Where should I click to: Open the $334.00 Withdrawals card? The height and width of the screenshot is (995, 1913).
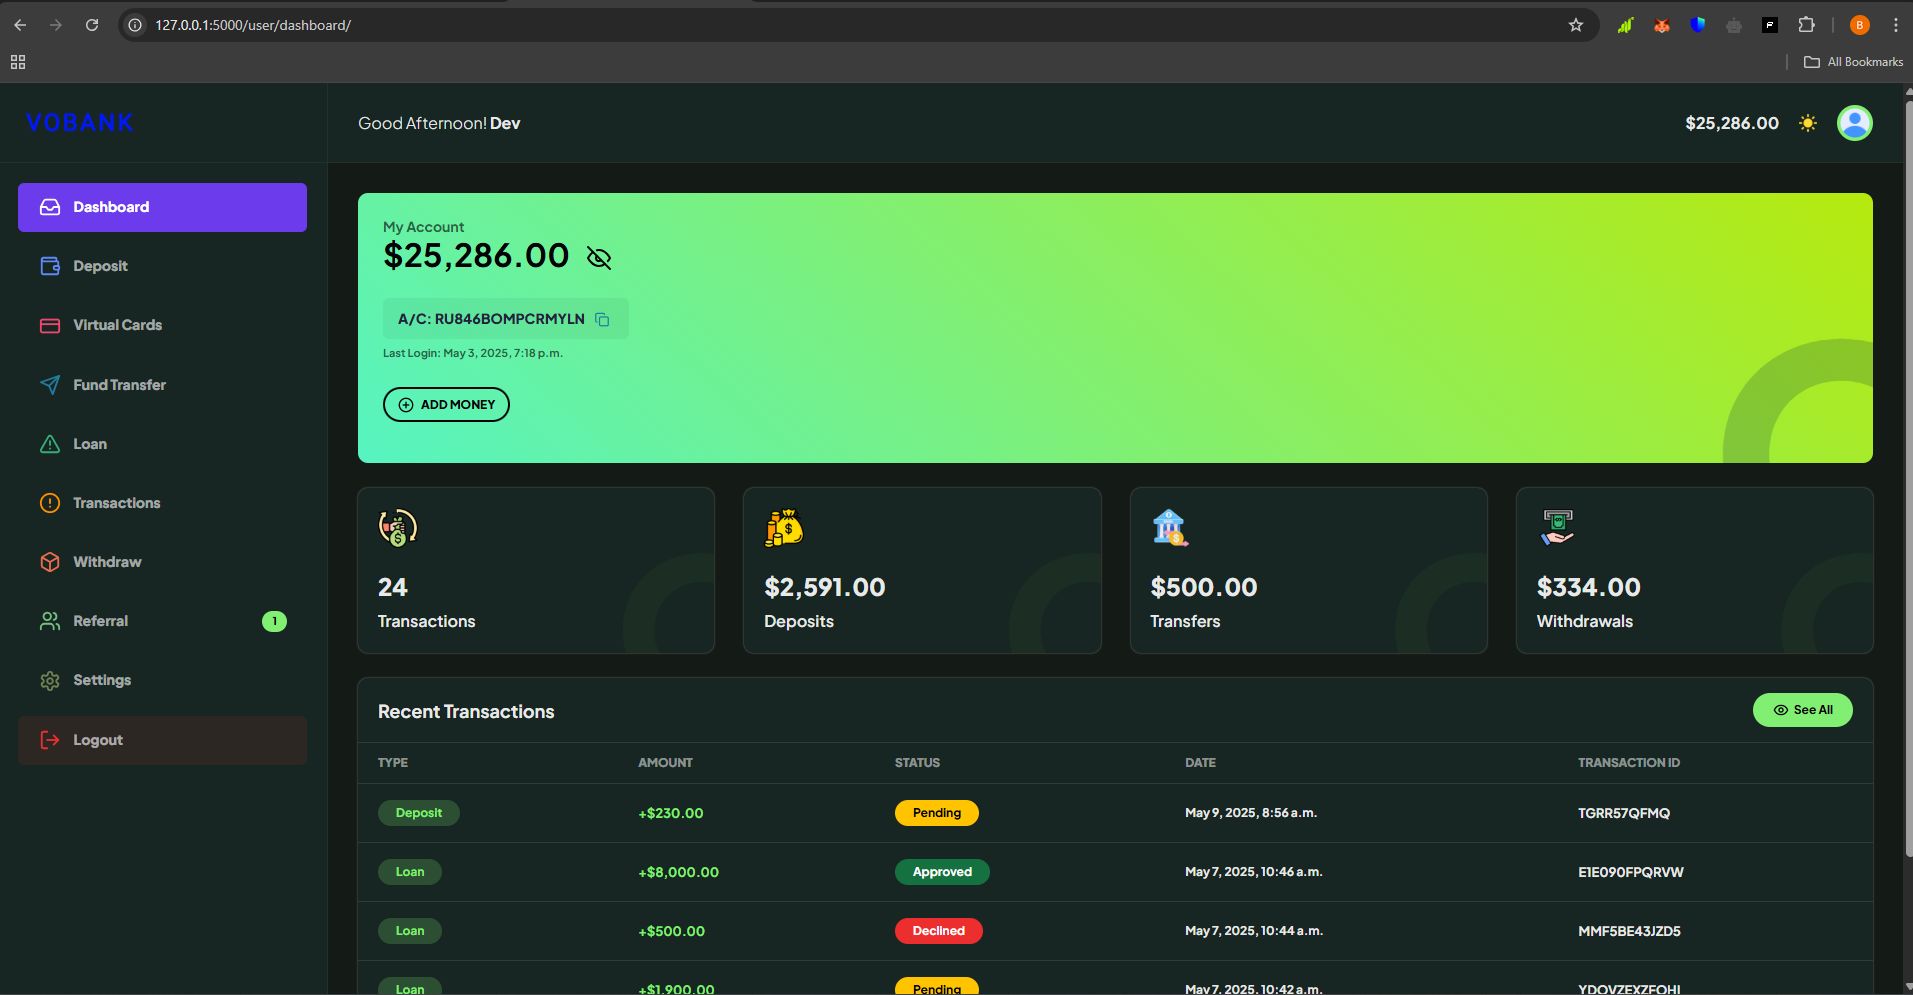[x=1695, y=570]
